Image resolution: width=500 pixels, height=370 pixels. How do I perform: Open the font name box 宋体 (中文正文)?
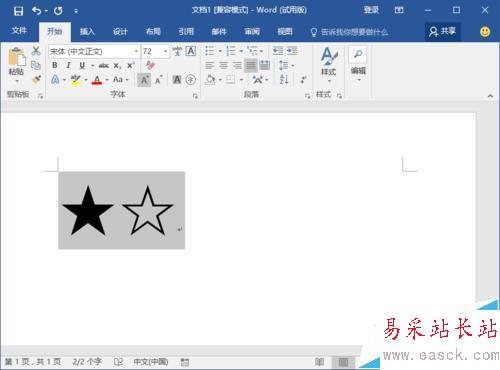pyautogui.click(x=93, y=51)
